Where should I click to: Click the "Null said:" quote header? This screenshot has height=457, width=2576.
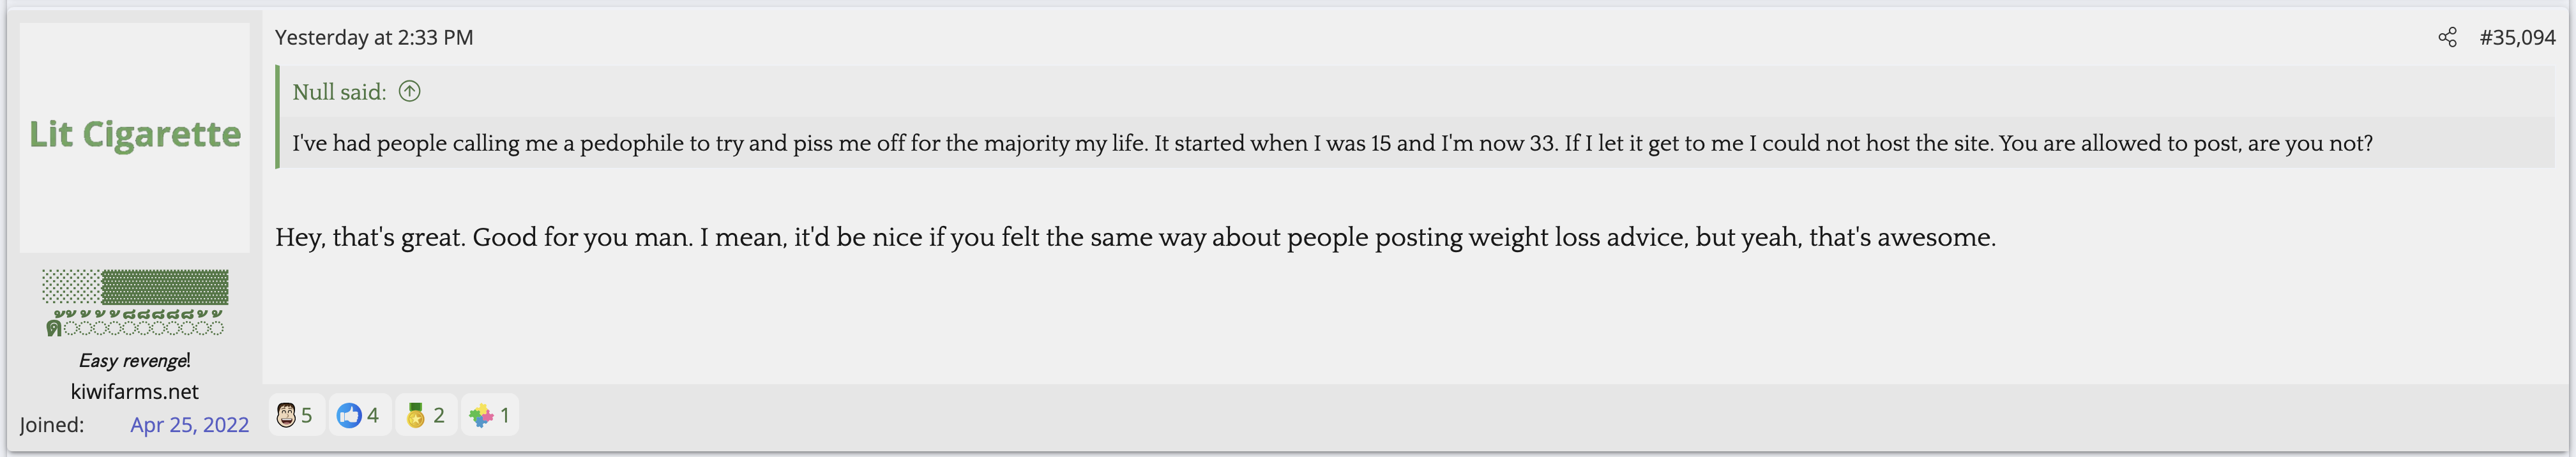339,92
